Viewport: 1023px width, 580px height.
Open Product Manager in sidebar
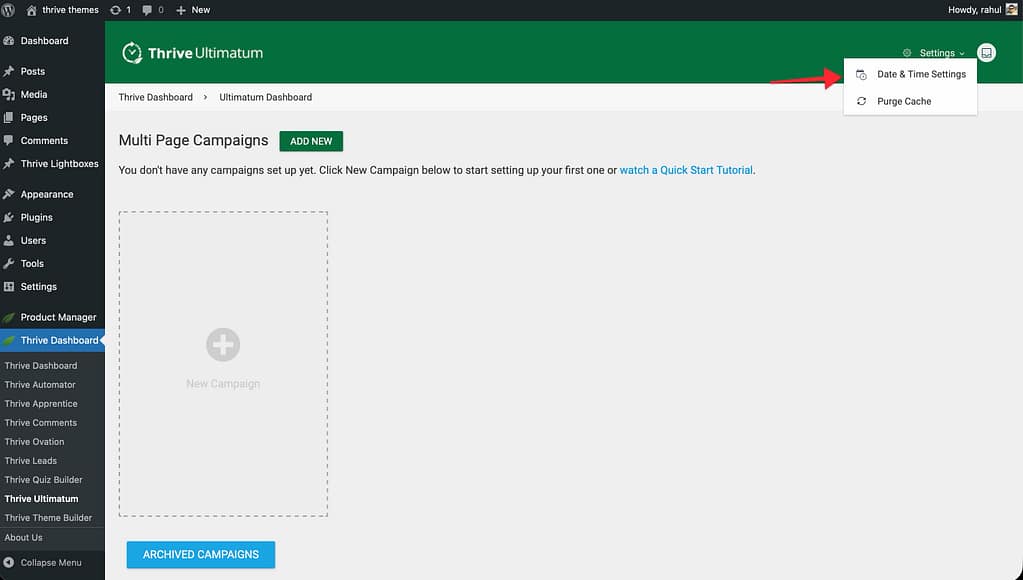click(x=58, y=317)
